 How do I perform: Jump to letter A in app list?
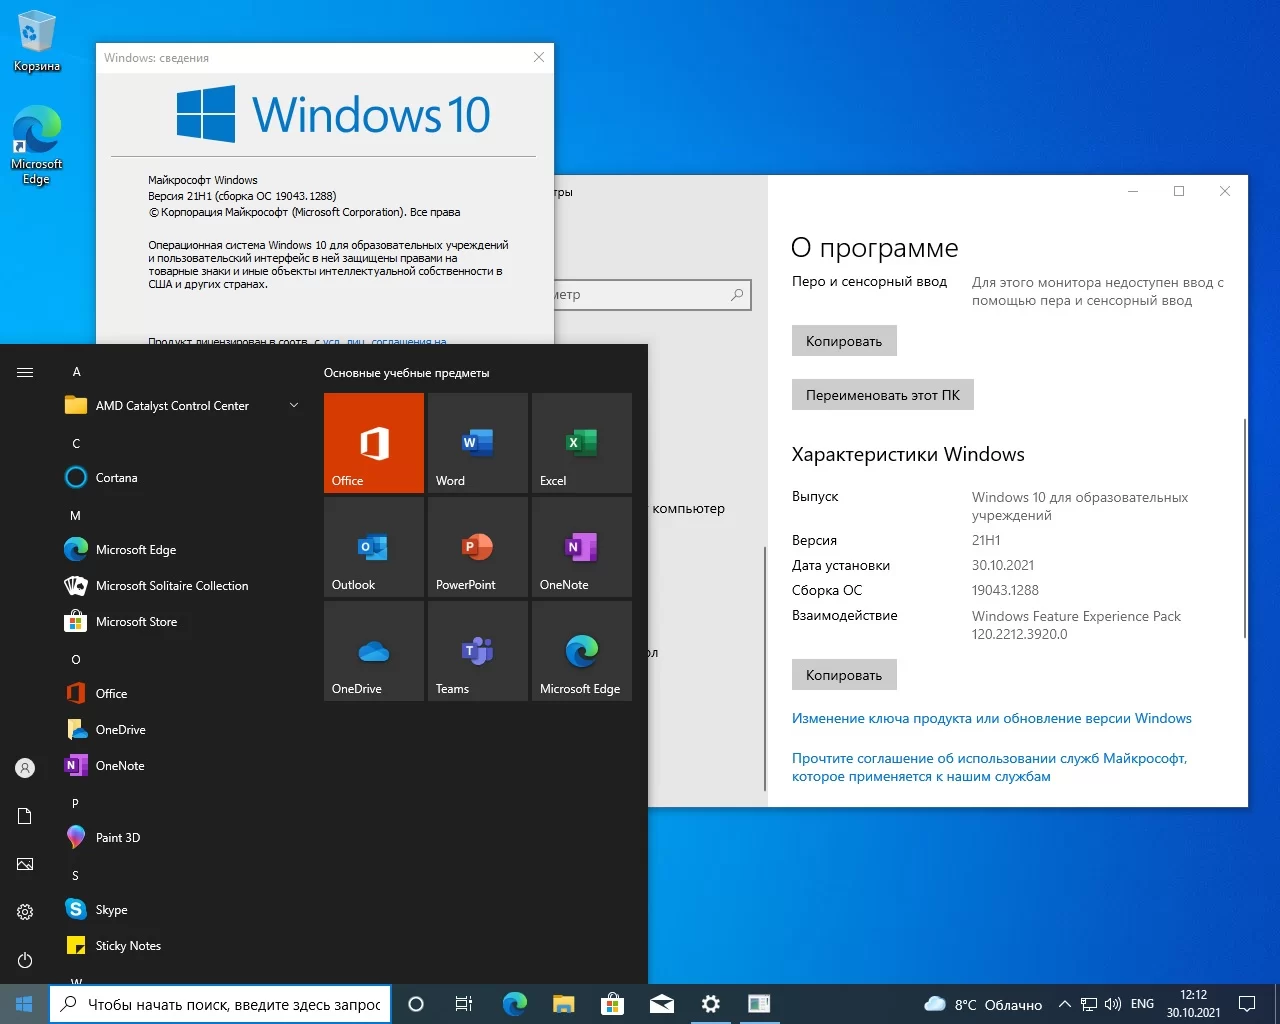tap(76, 372)
